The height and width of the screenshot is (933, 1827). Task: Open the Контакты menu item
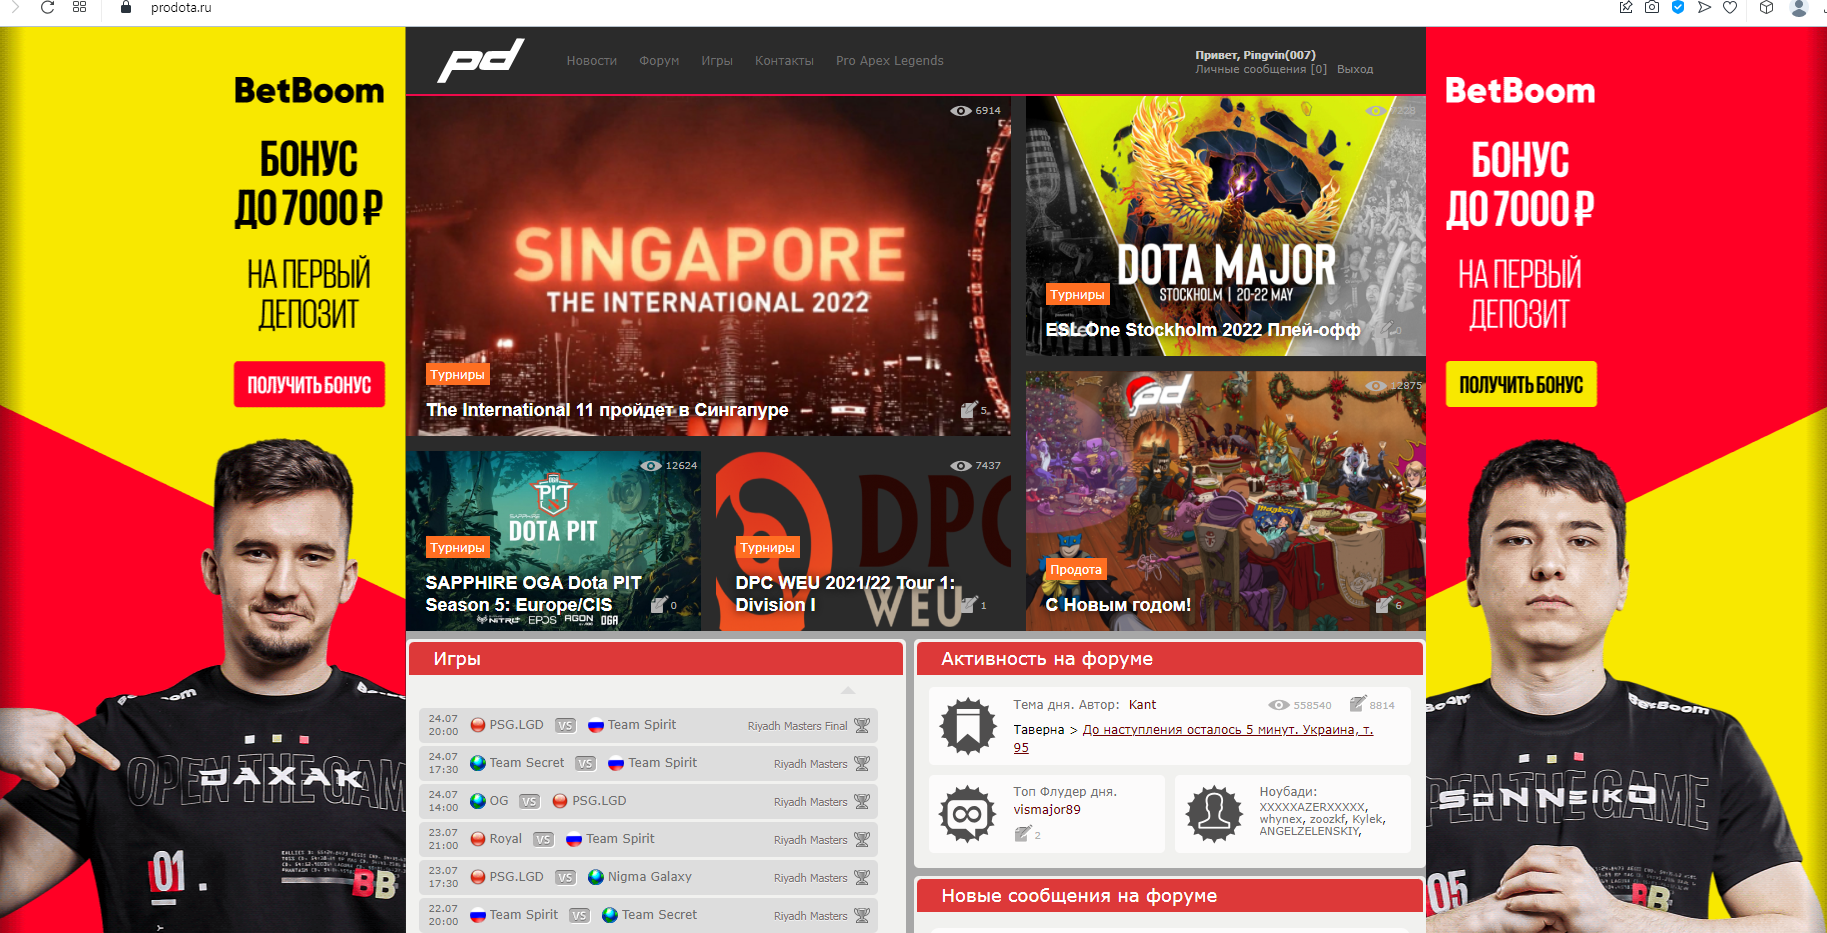click(784, 61)
